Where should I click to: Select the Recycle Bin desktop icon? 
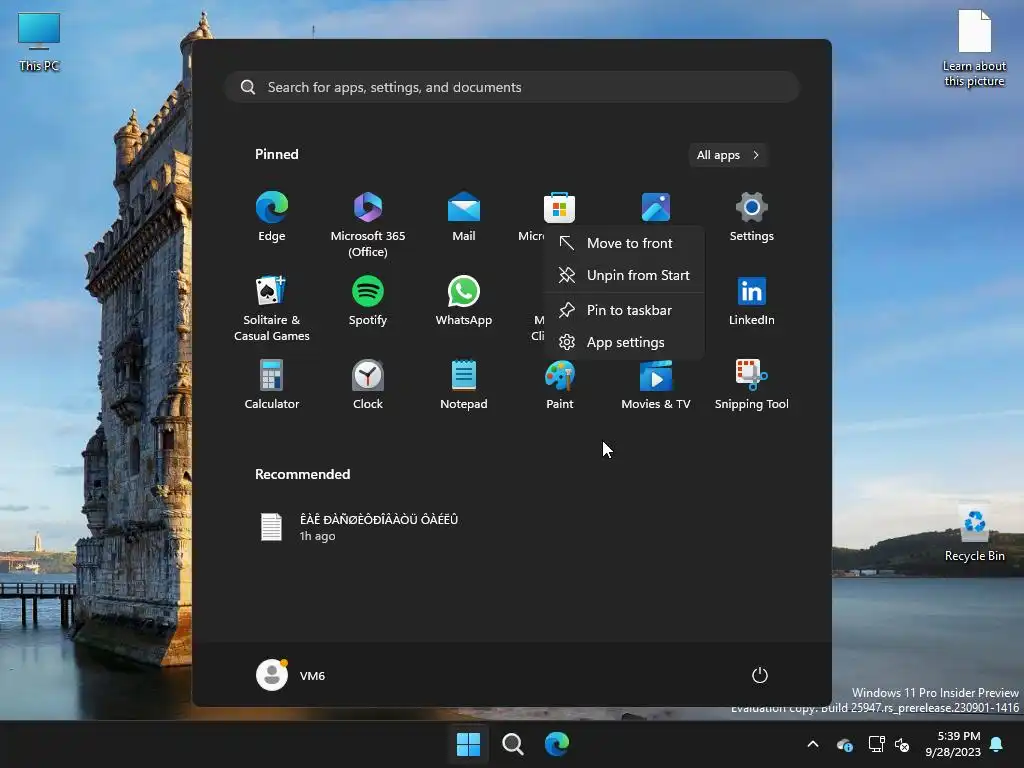[974, 533]
